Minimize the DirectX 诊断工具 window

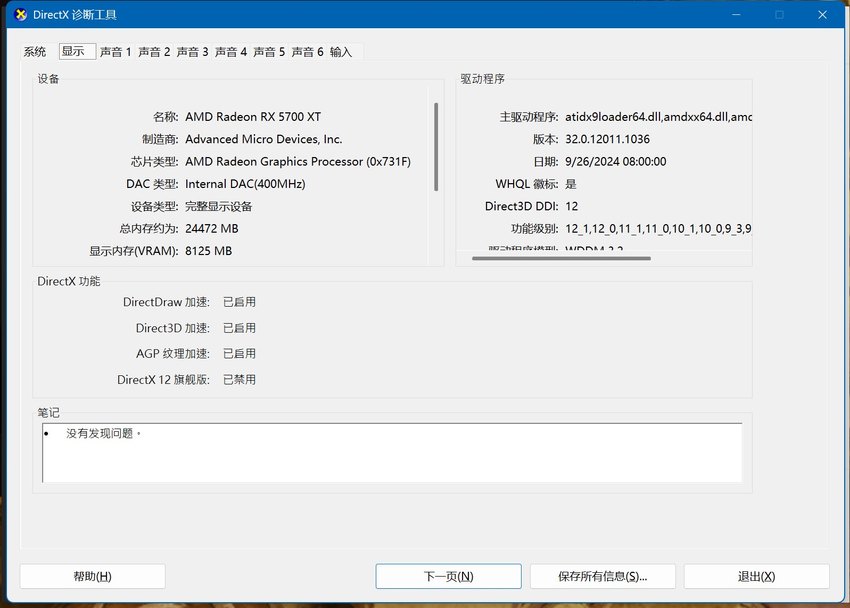click(736, 15)
